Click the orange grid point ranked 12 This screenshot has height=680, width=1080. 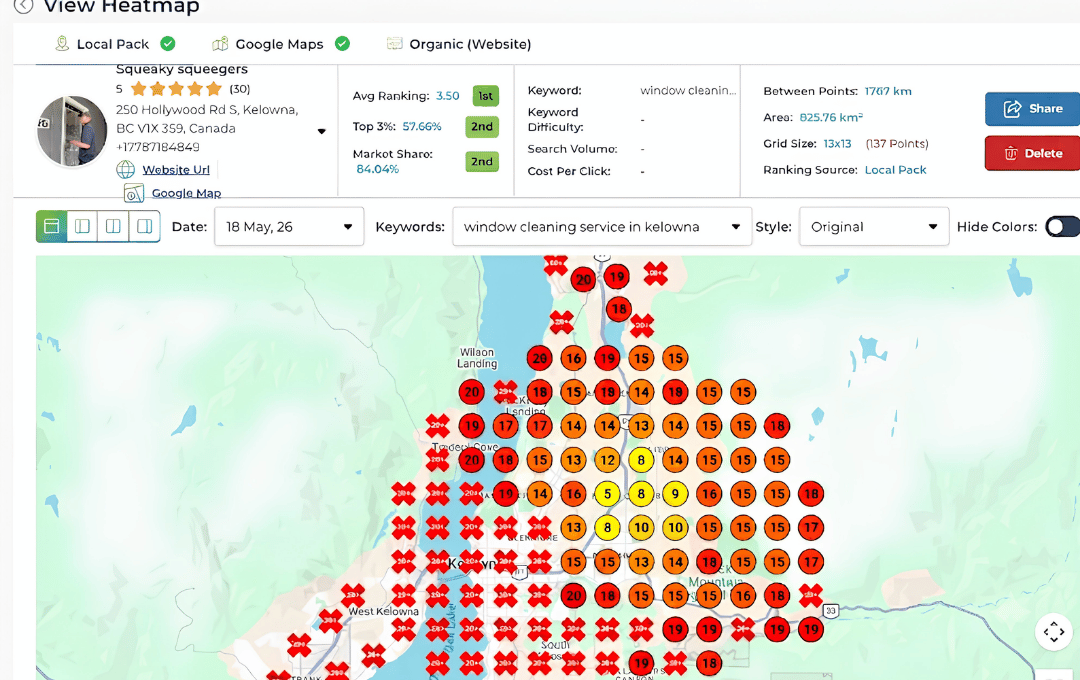click(x=608, y=460)
